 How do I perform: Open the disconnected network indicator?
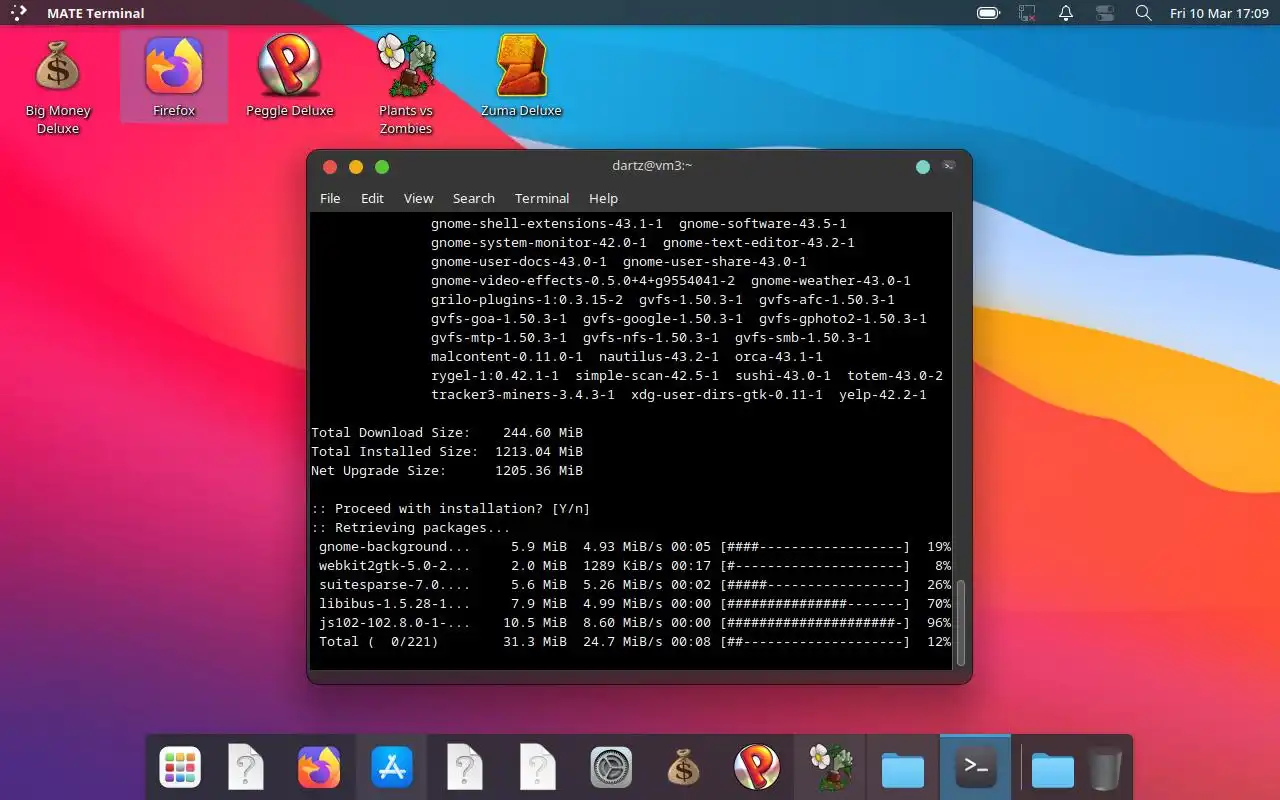[1027, 13]
